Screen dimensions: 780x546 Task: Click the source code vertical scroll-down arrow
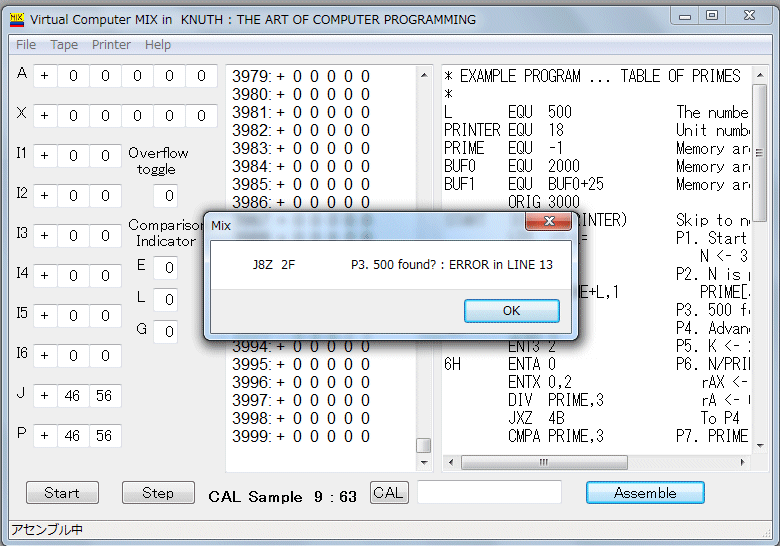(x=760, y=446)
